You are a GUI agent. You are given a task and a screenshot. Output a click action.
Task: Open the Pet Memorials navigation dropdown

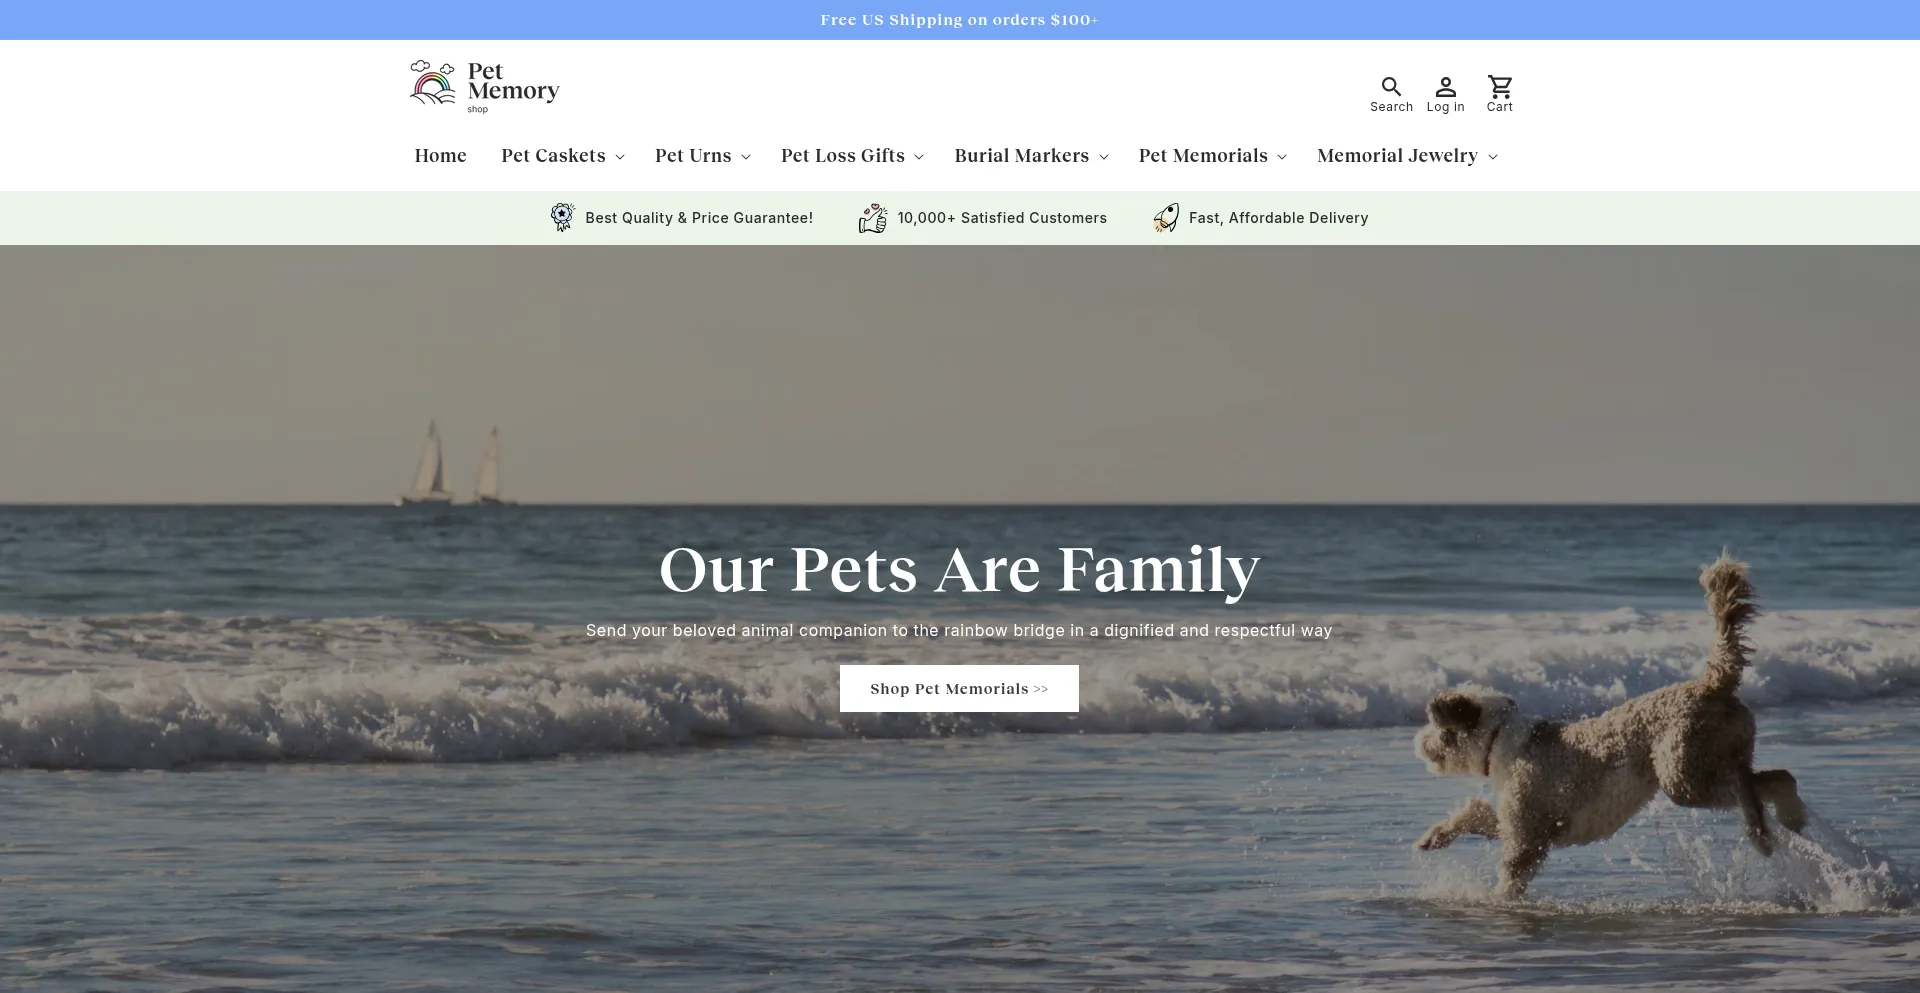coord(1213,156)
